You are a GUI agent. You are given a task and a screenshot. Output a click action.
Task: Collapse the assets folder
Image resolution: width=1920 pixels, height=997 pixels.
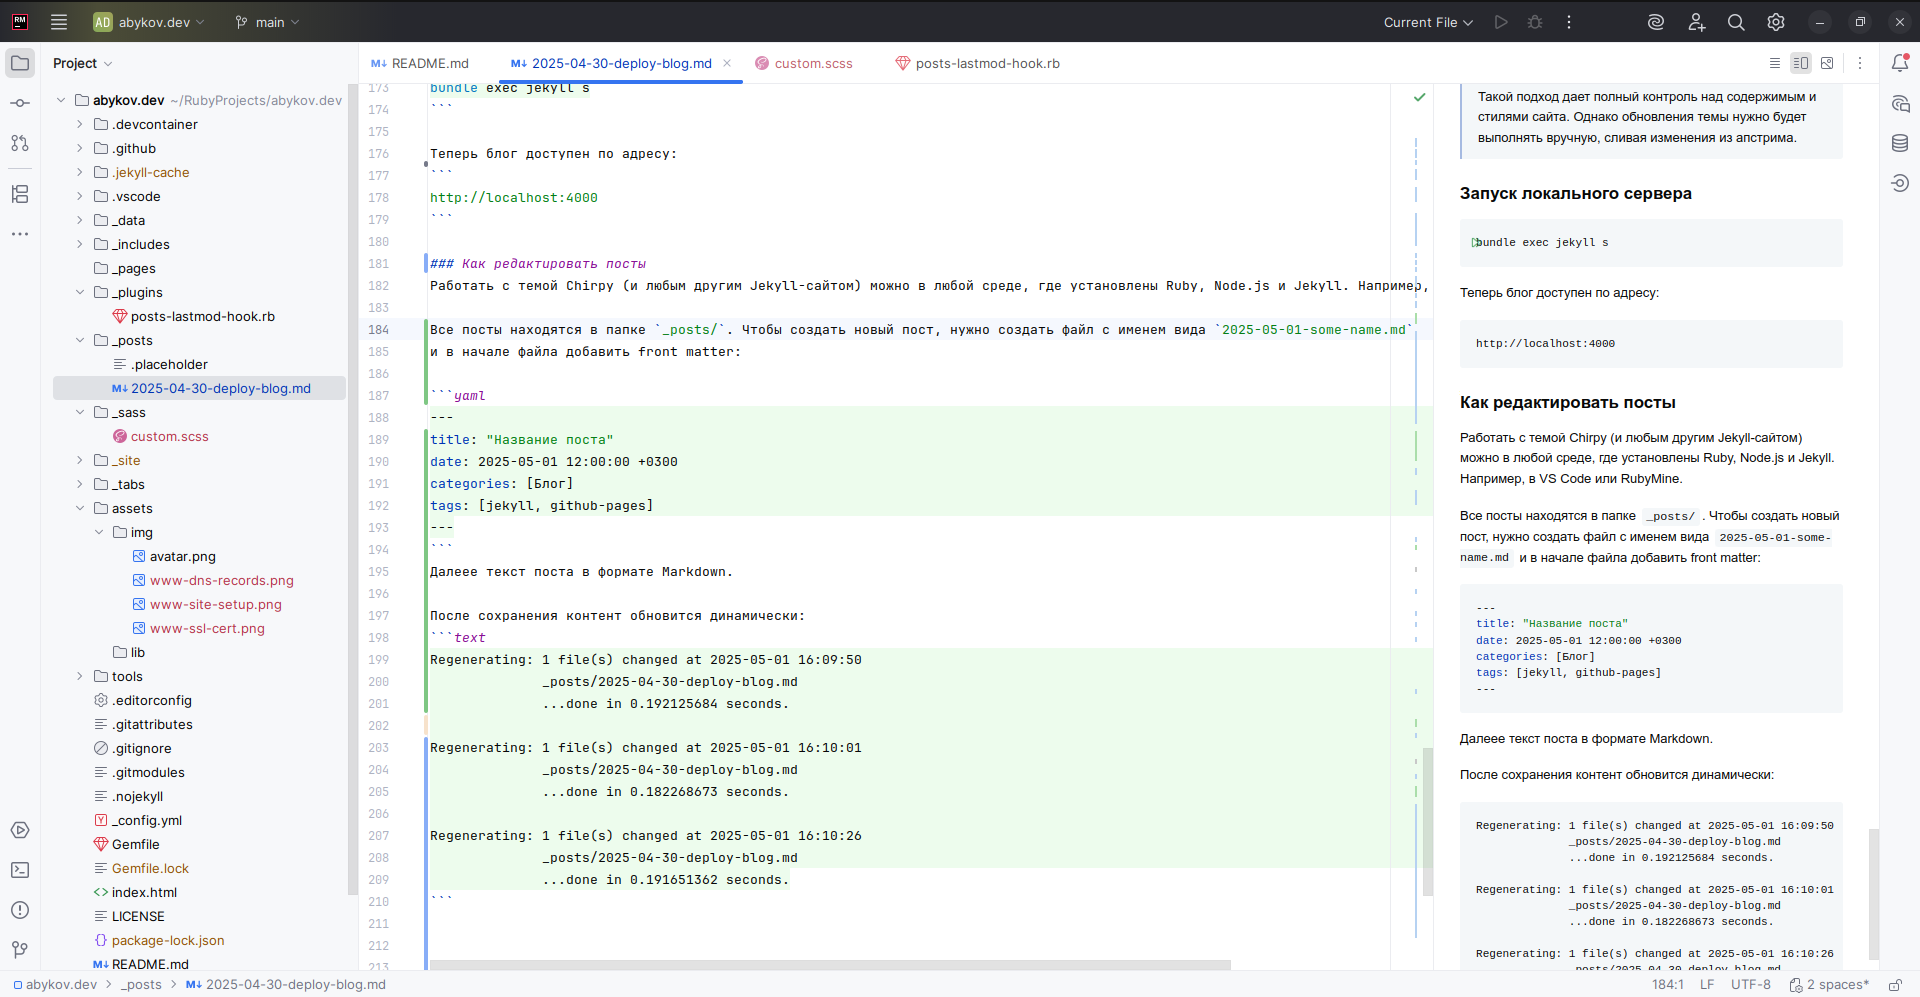80,508
